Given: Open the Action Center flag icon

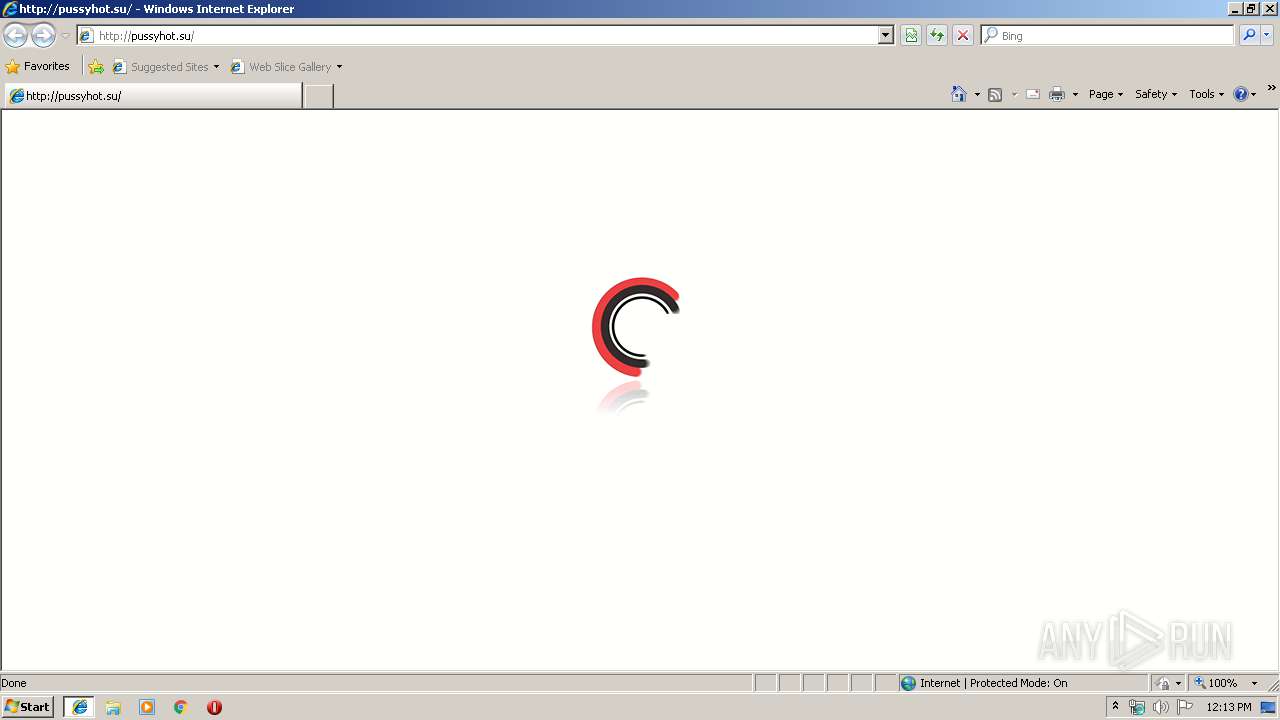Looking at the screenshot, I should [x=1184, y=707].
